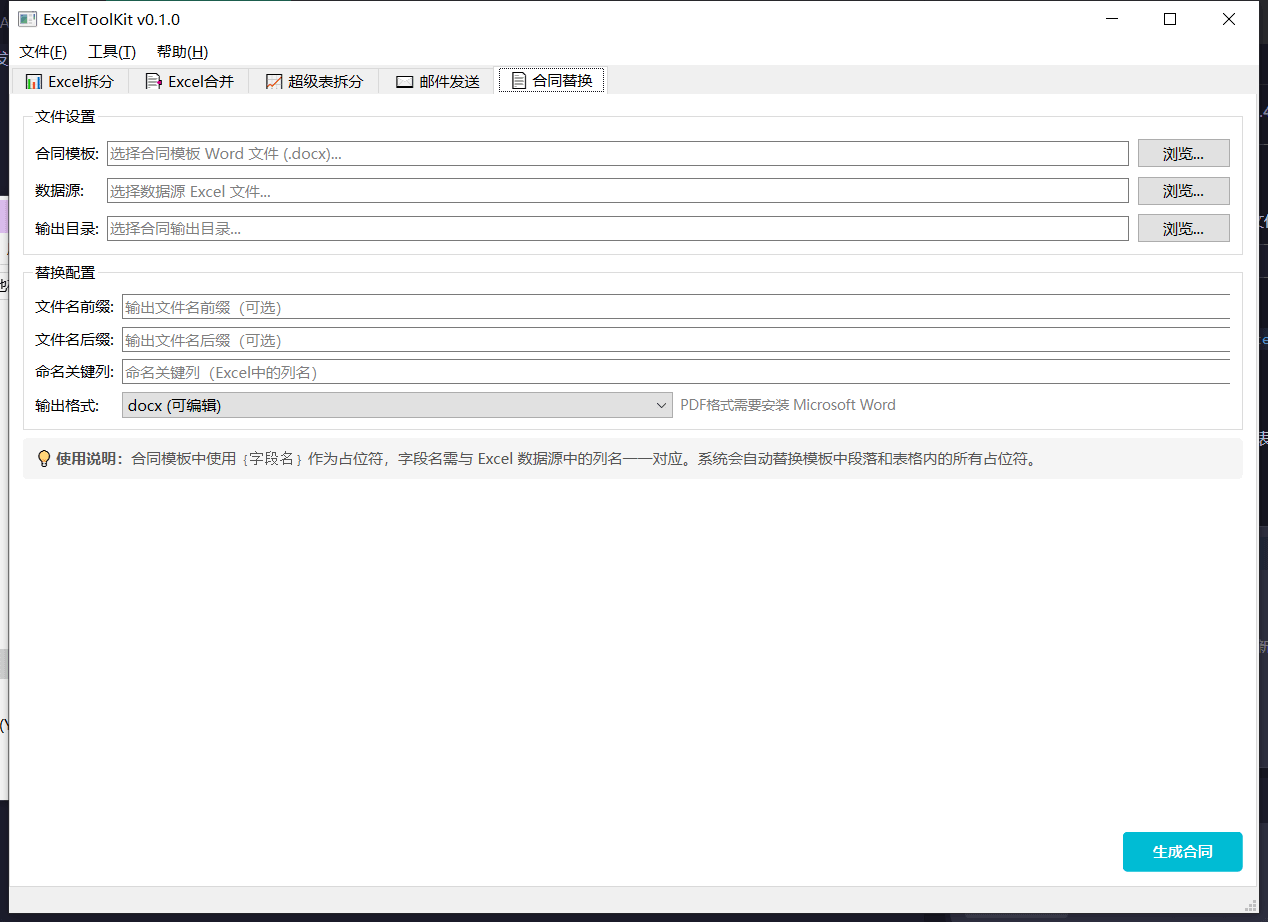The image size is (1268, 922).
Task: Click the 替换配置 group label
Action: pyautogui.click(x=65, y=272)
